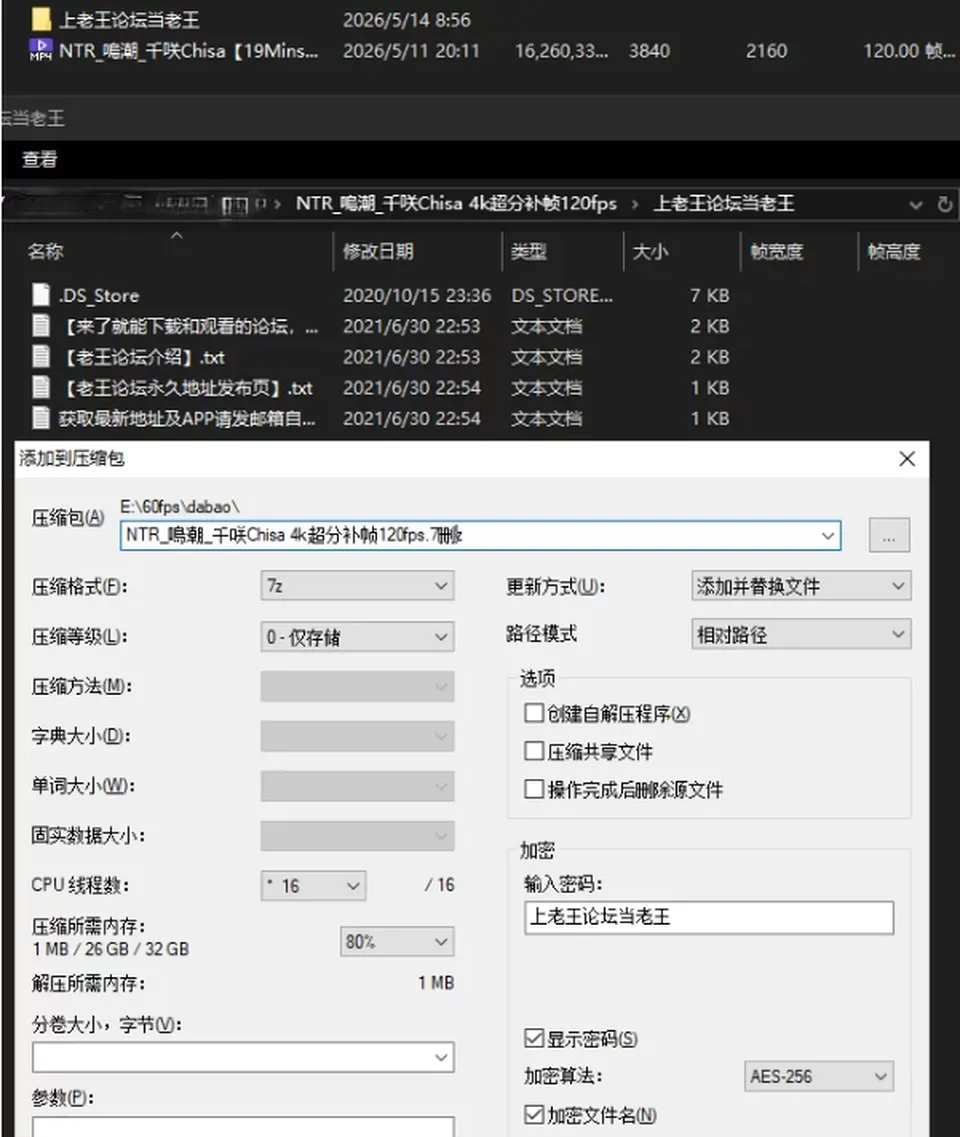Click the 【来了就能下载和观看的论坛 document icon
960x1137 pixels.
tap(41, 326)
